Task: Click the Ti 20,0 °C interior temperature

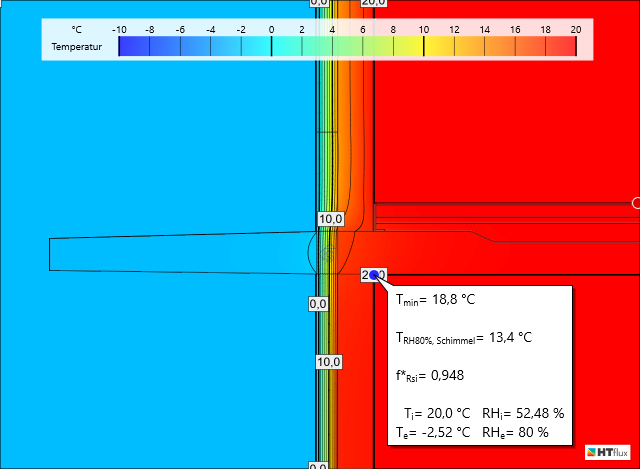Action: (436, 413)
